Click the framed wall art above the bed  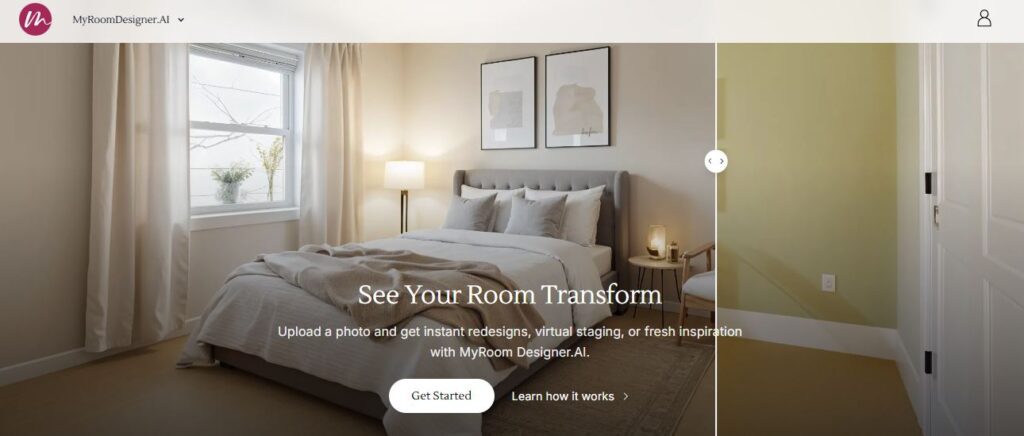point(545,98)
